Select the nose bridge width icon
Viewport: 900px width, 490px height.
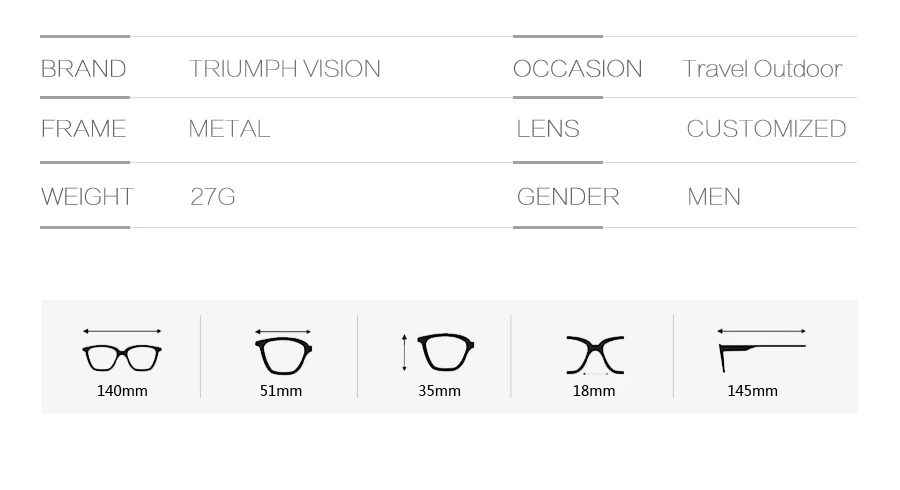tap(595, 355)
